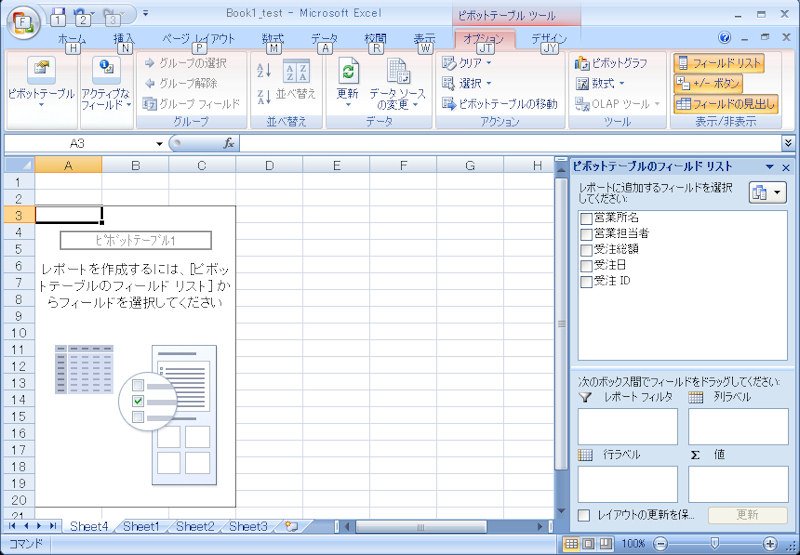This screenshot has height=555, width=800.
Task: Toggle the +/- ボタン option
Action: click(708, 84)
